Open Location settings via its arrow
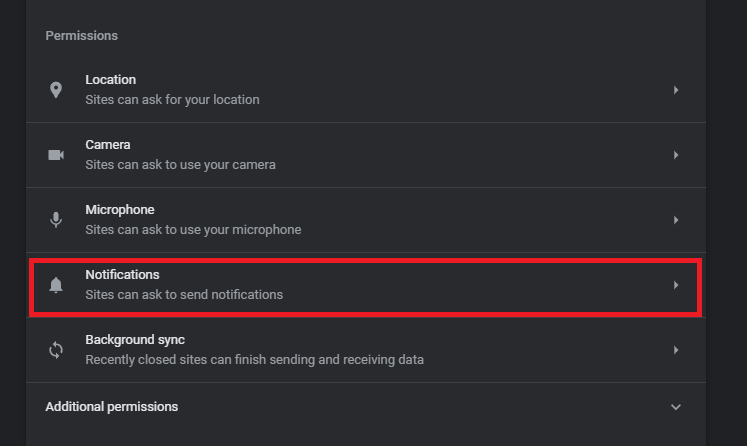Image resolution: width=747 pixels, height=446 pixels. [676, 90]
